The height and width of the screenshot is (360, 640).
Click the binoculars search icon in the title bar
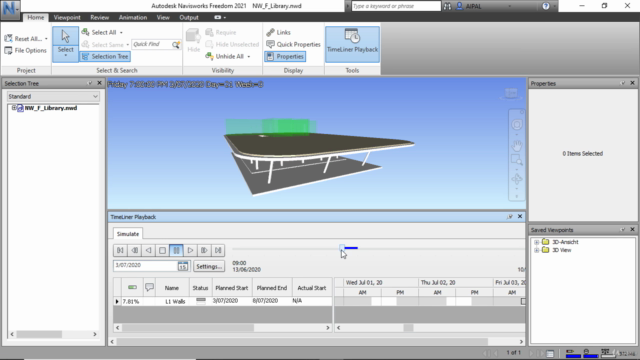[x=447, y=6]
